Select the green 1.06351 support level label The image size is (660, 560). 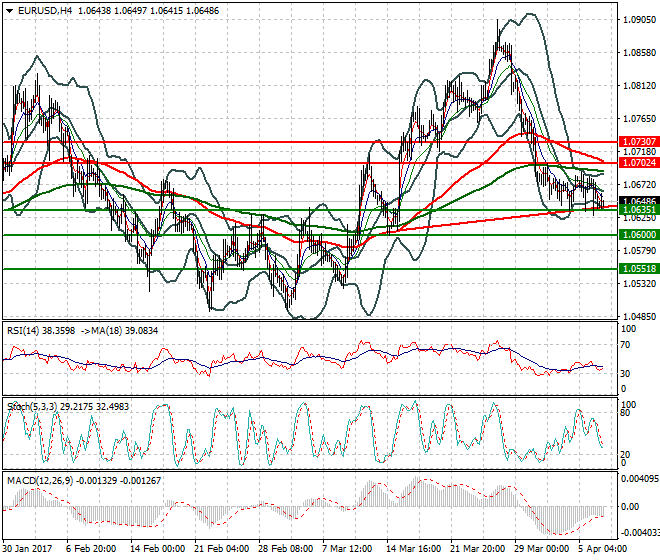coord(639,210)
